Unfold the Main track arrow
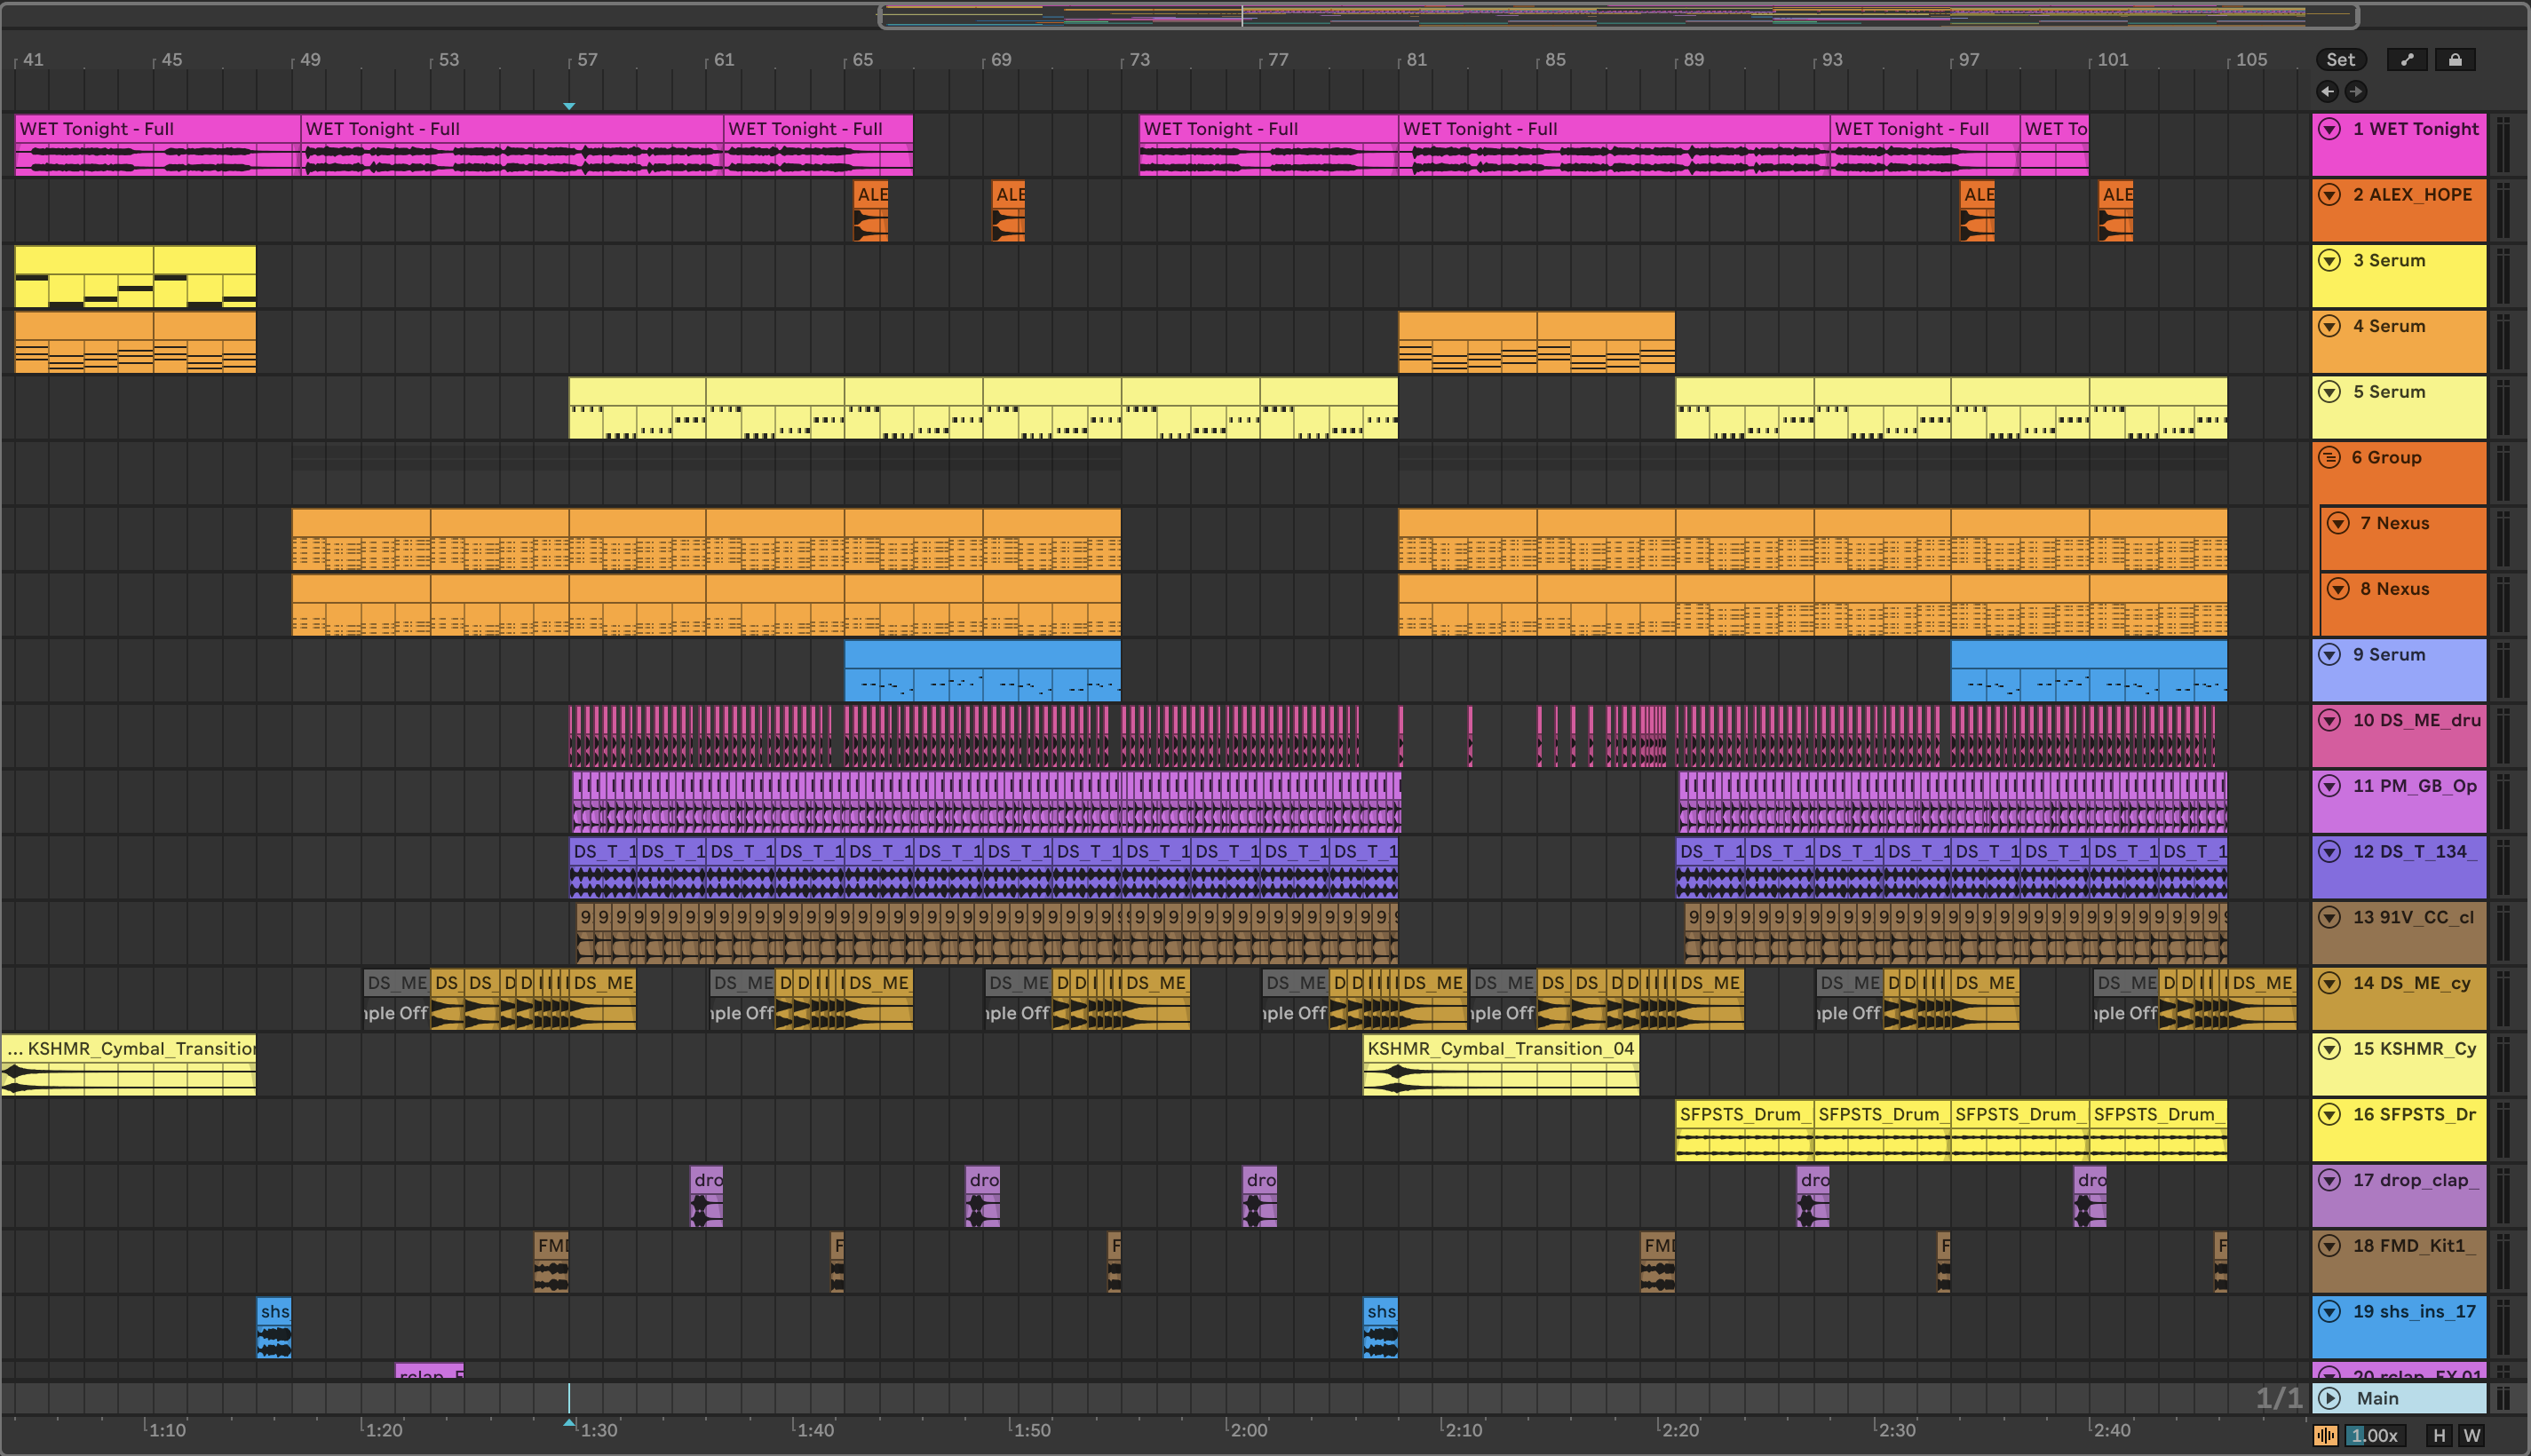The width and height of the screenshot is (2531, 1456). click(x=2330, y=1398)
